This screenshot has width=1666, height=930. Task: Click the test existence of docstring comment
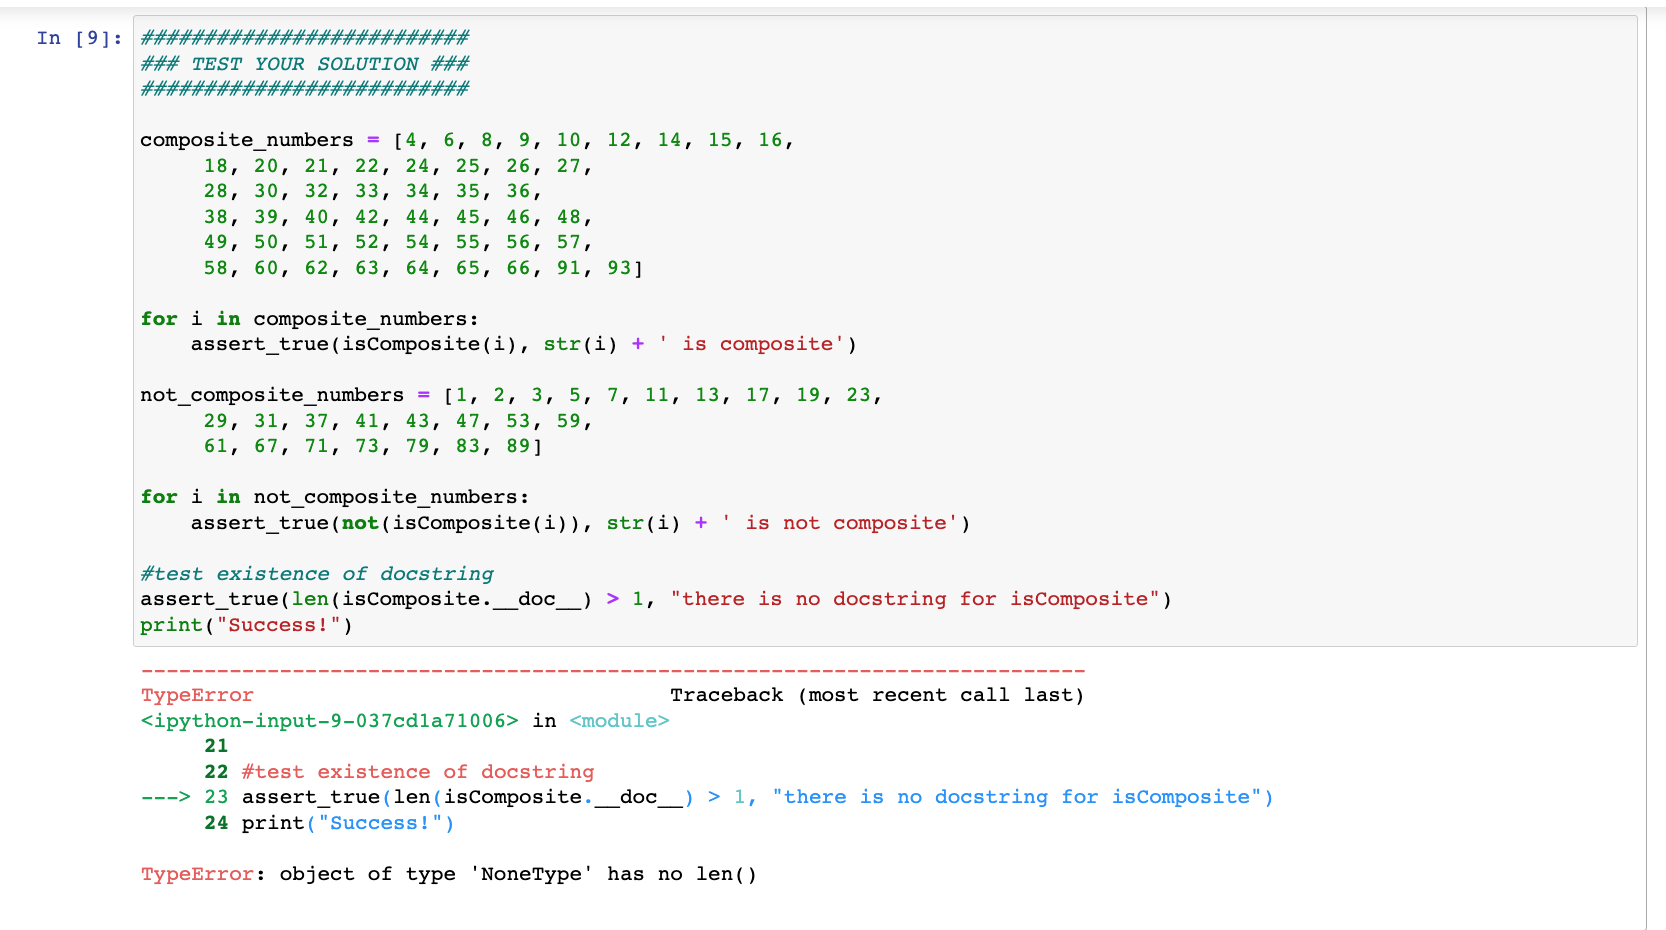click(x=316, y=573)
